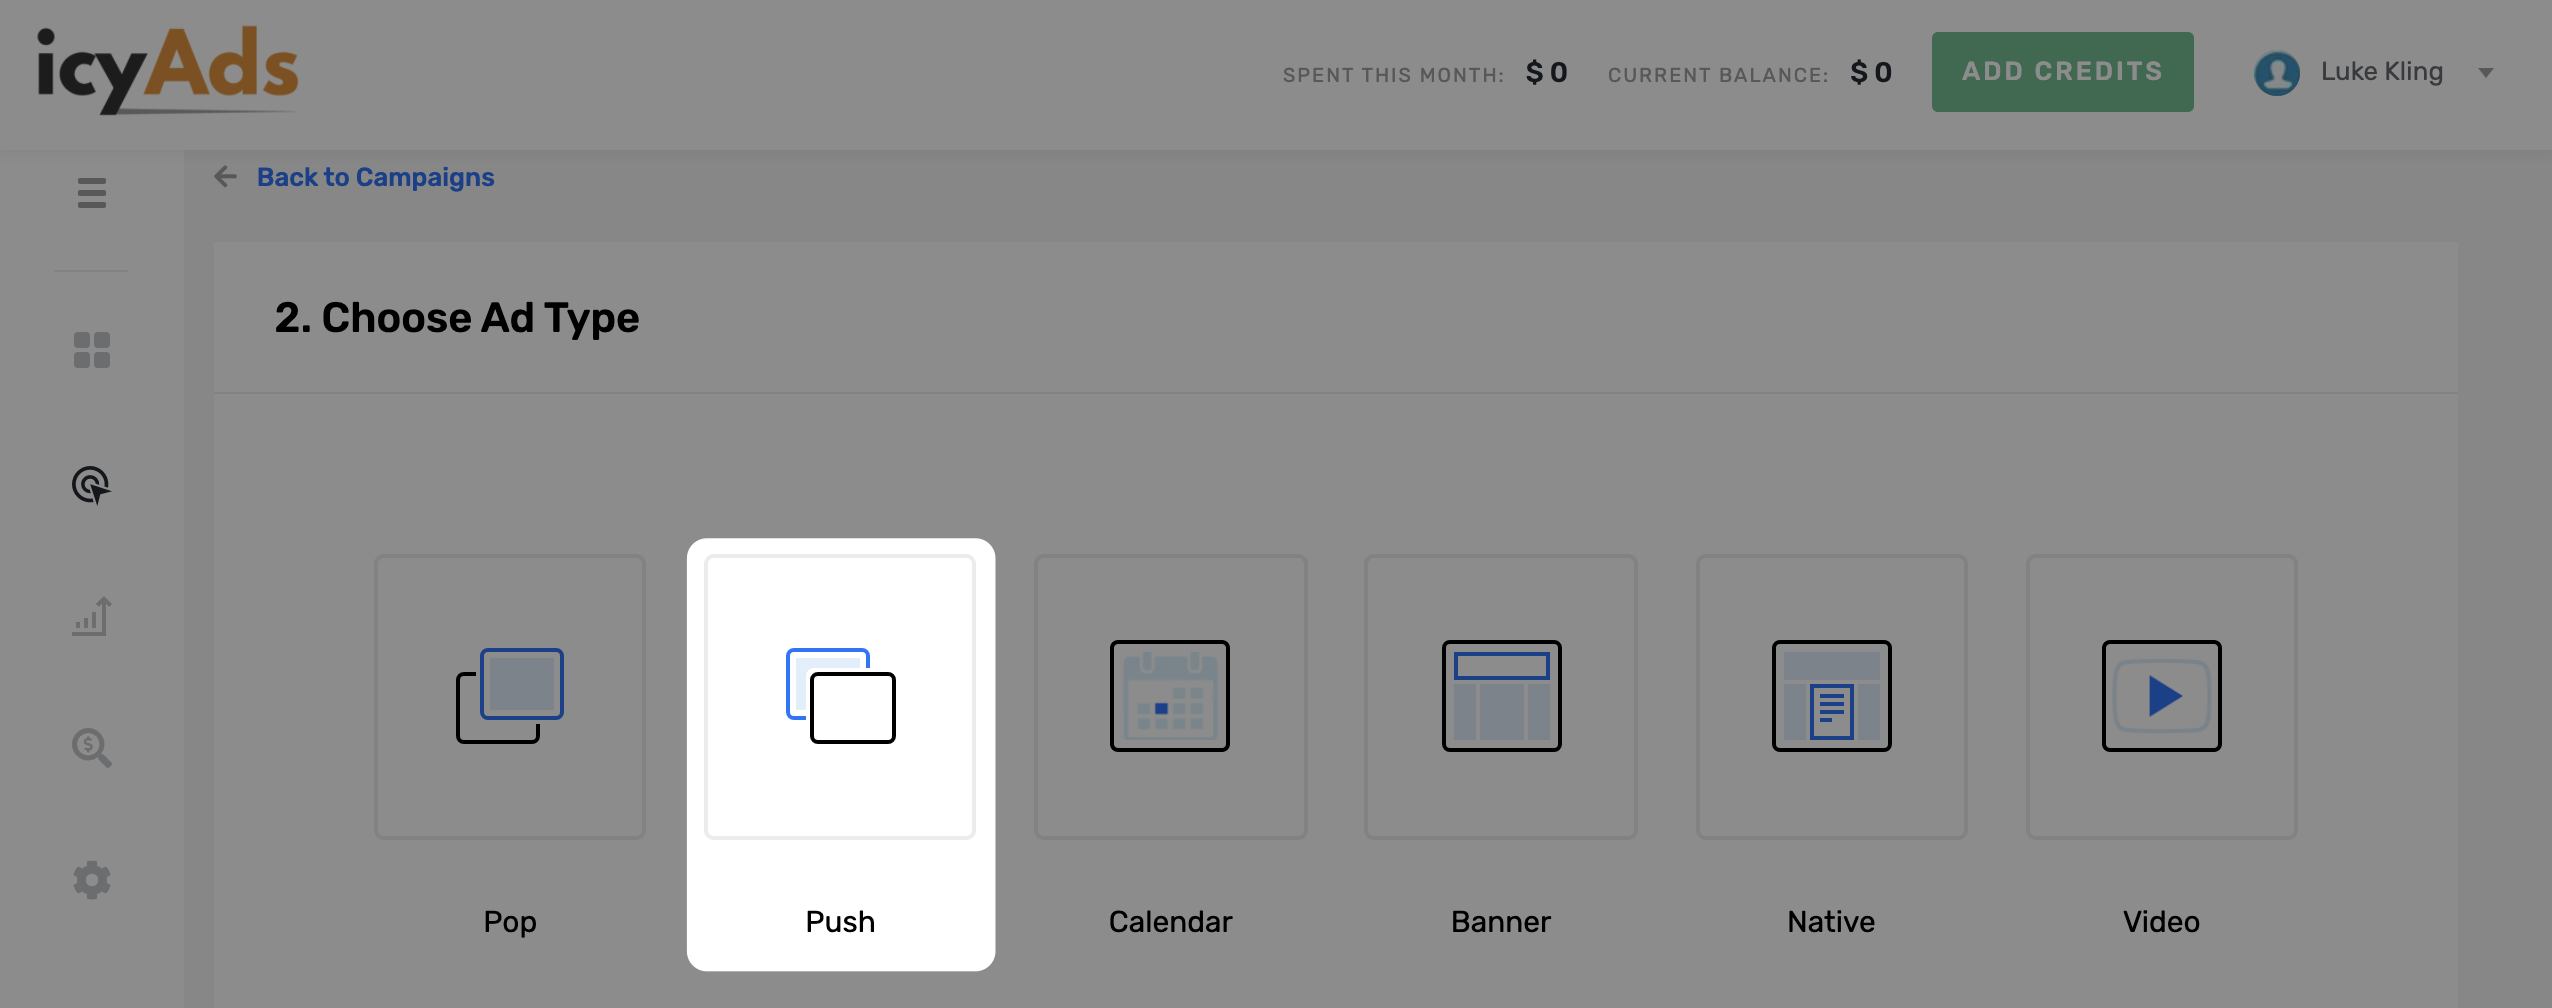2552x1008 pixels.
Task: Click the user avatar icon
Action: pos(2277,73)
